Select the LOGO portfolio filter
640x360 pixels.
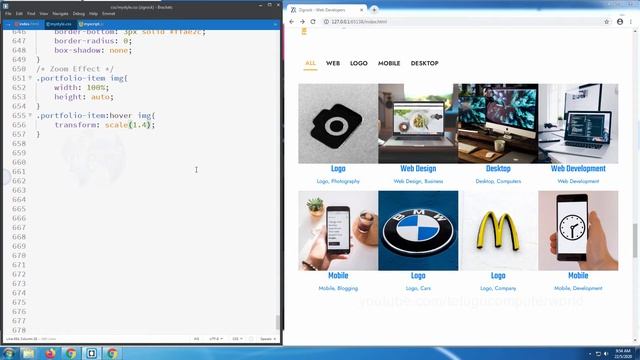coord(359,63)
